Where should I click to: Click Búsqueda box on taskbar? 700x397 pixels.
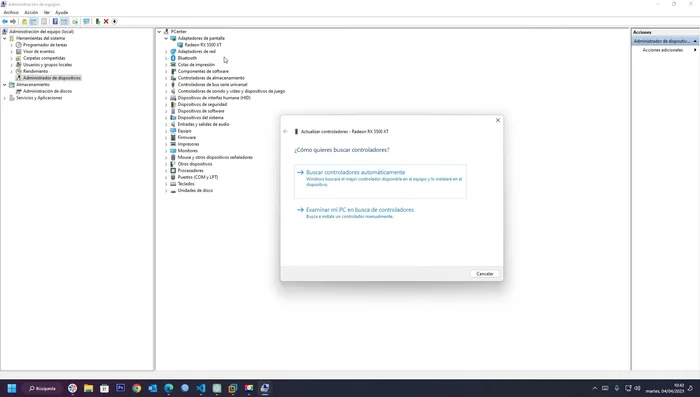pyautogui.click(x=42, y=388)
